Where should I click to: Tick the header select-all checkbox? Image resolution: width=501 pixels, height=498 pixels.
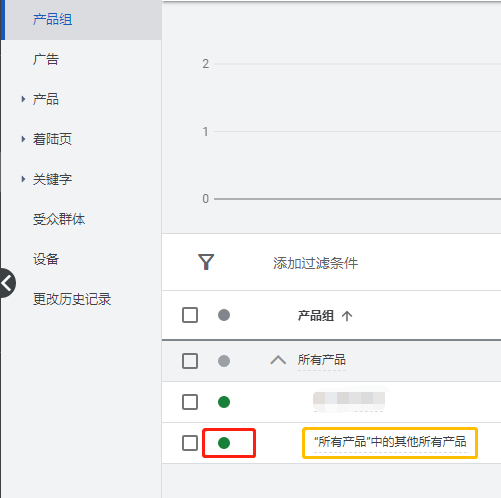(190, 315)
